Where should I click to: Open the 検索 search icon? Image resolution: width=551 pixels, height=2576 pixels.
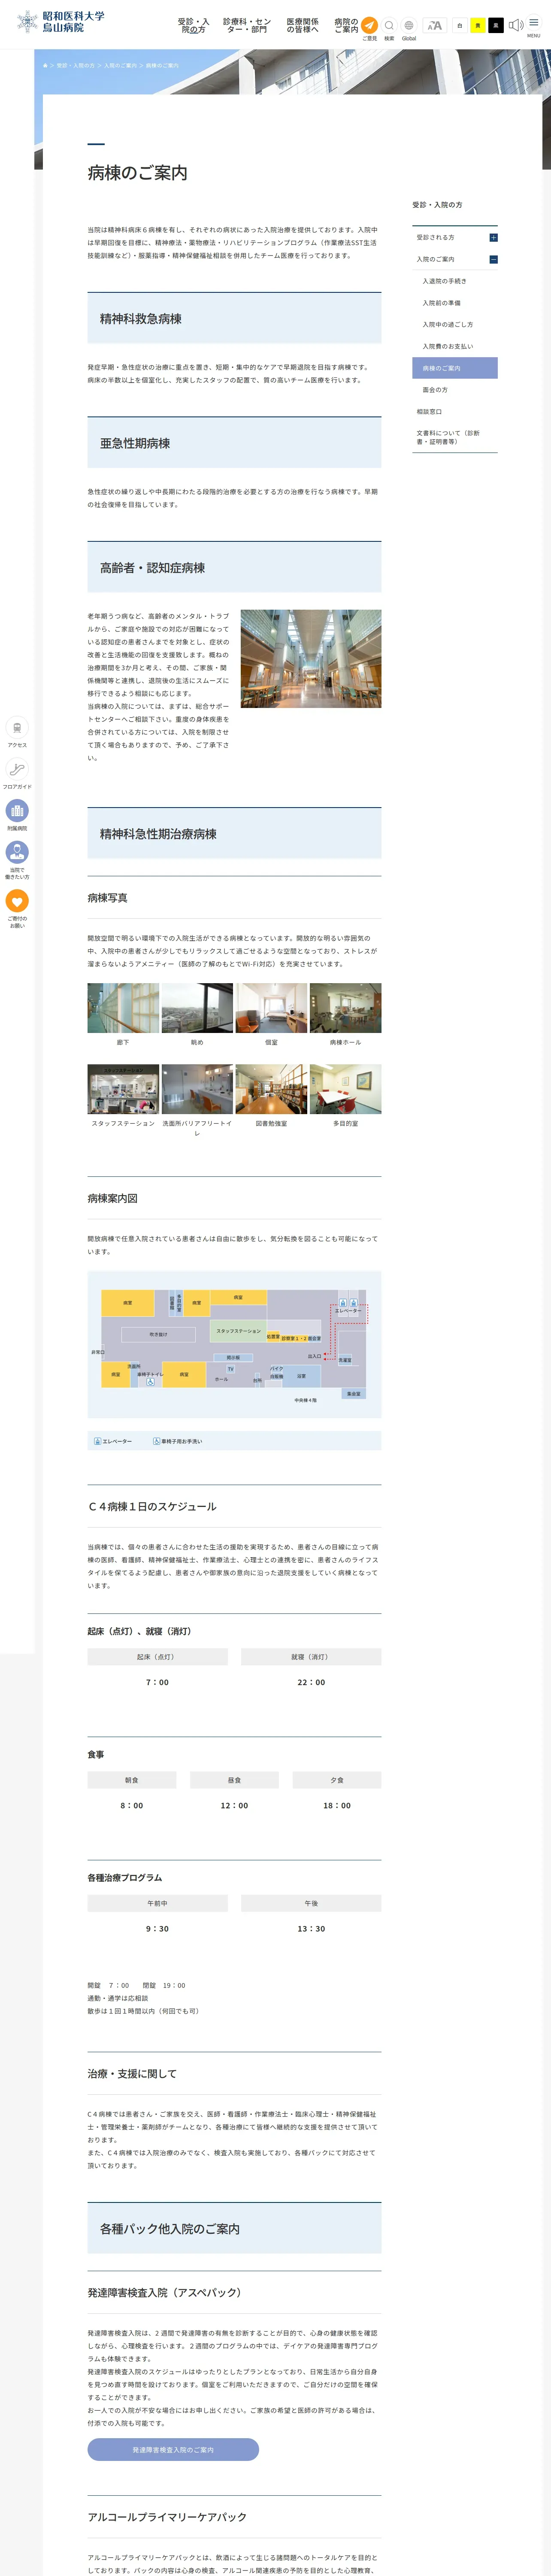coord(389,25)
